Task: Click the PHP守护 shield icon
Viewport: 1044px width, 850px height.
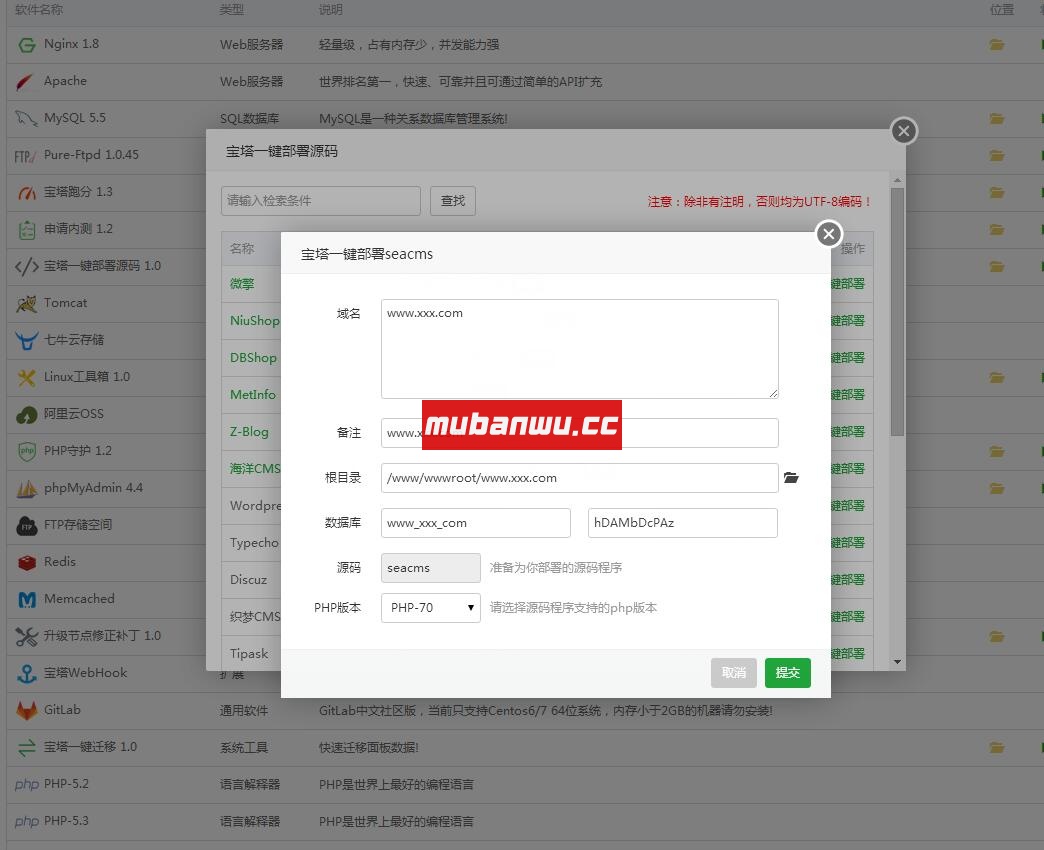Action: [x=27, y=451]
